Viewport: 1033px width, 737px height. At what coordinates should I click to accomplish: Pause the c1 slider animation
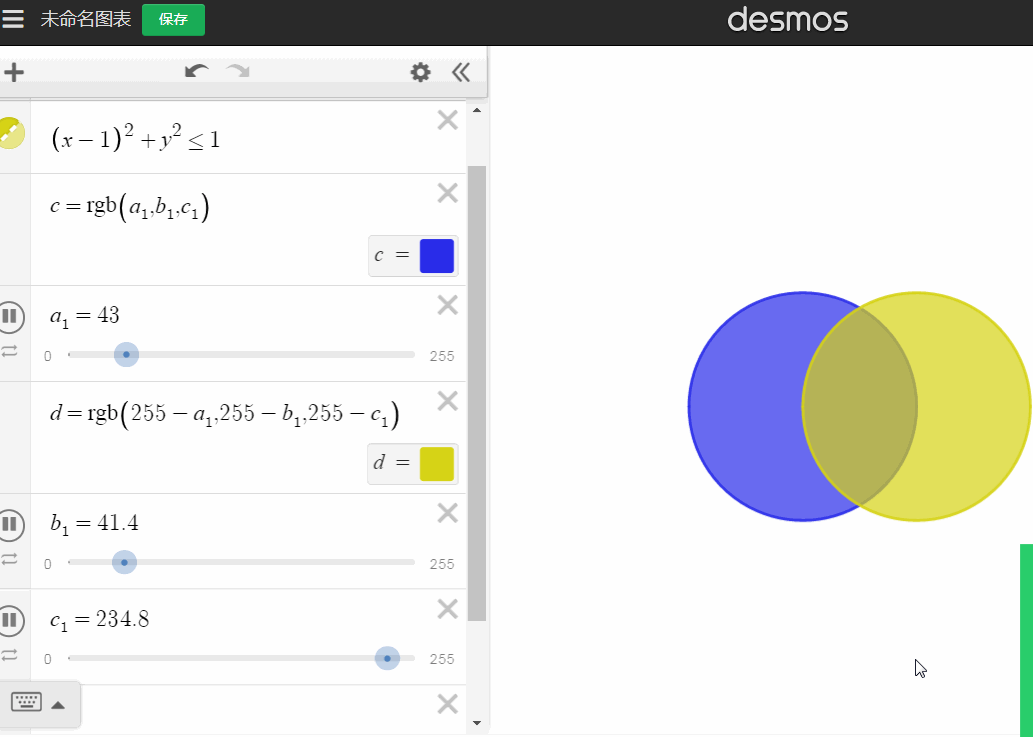[x=10, y=620]
